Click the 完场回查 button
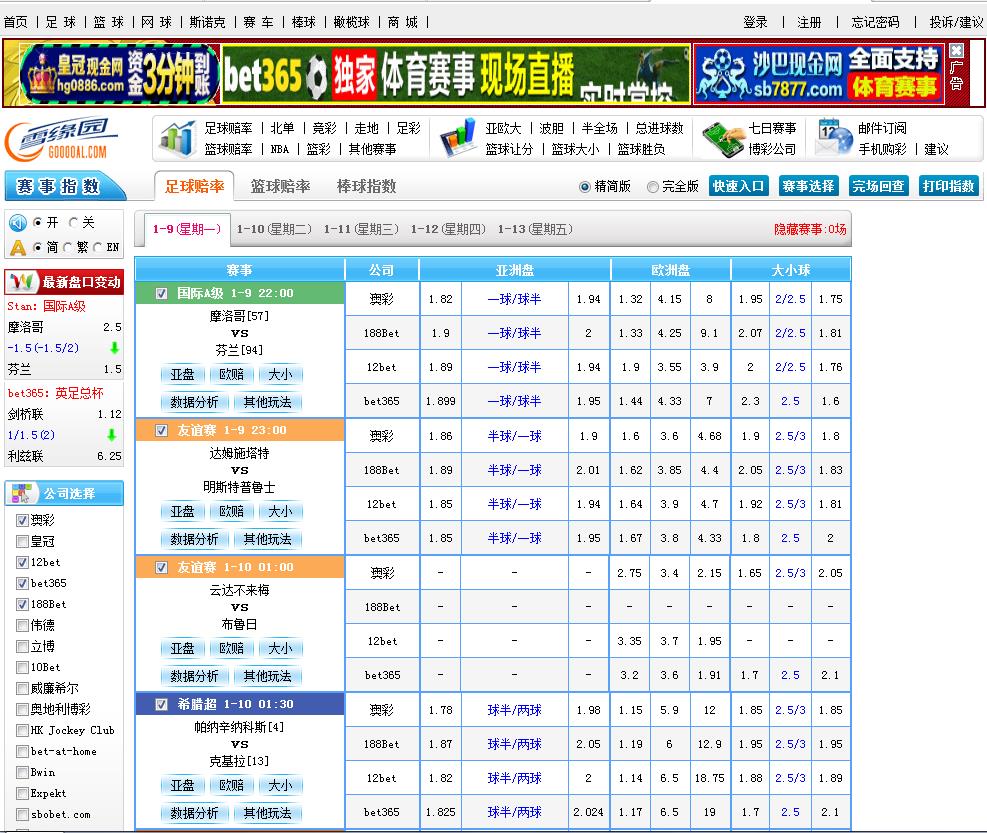Viewport: 987px width, 833px height. point(878,186)
